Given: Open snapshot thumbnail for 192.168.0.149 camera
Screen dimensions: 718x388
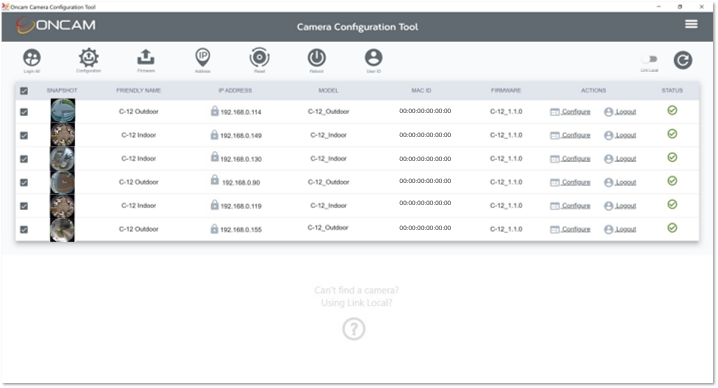Looking at the screenshot, I should coord(62,135).
